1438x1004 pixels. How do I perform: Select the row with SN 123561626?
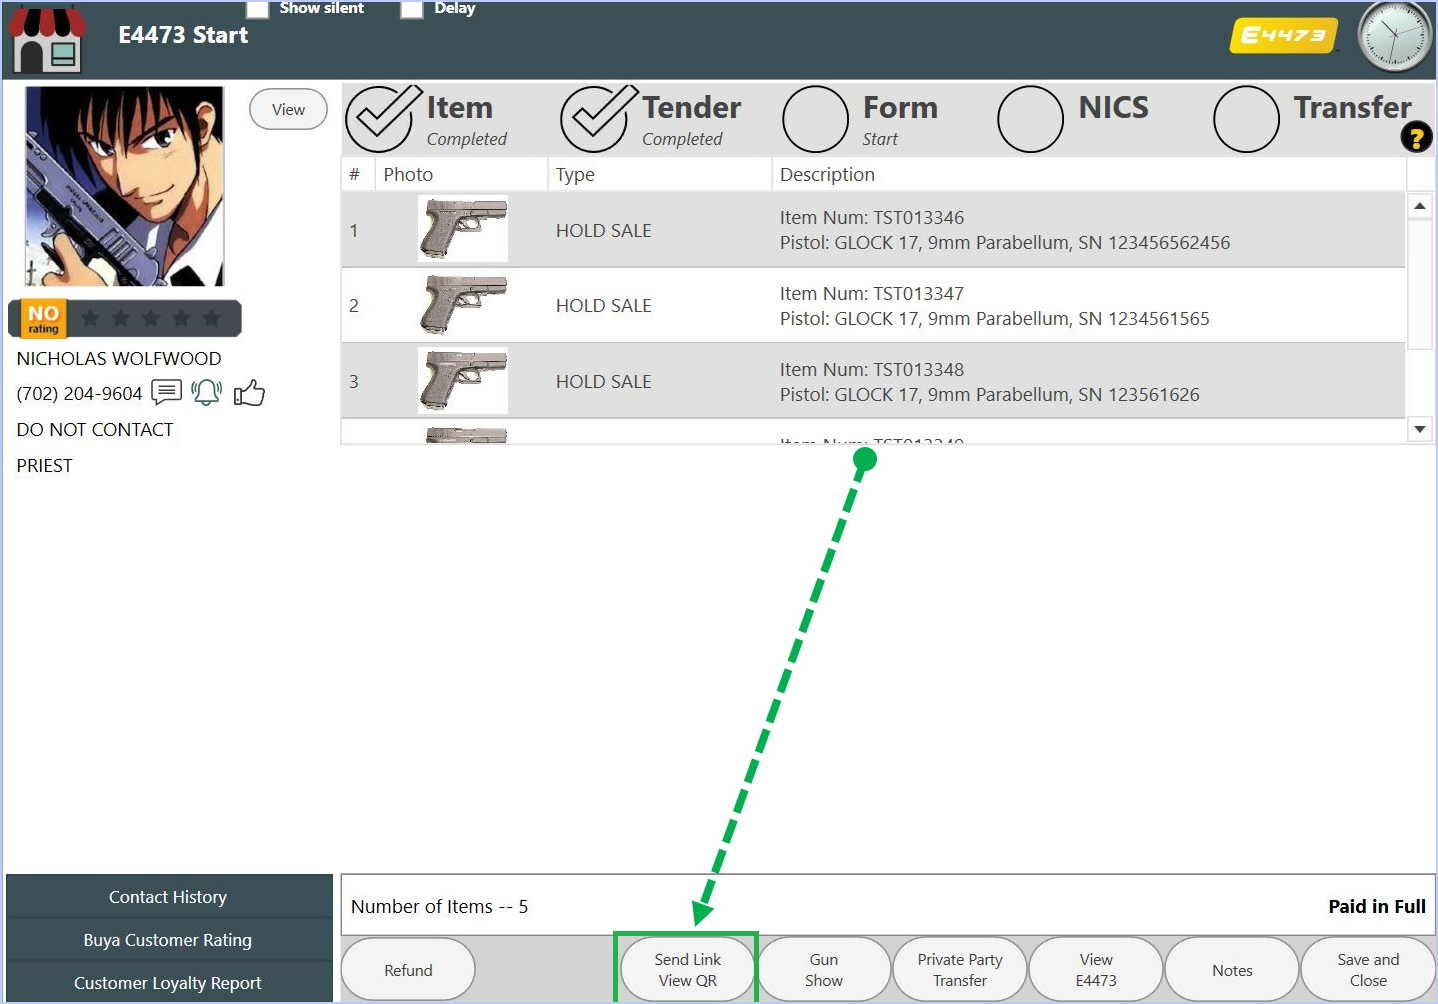coord(873,382)
